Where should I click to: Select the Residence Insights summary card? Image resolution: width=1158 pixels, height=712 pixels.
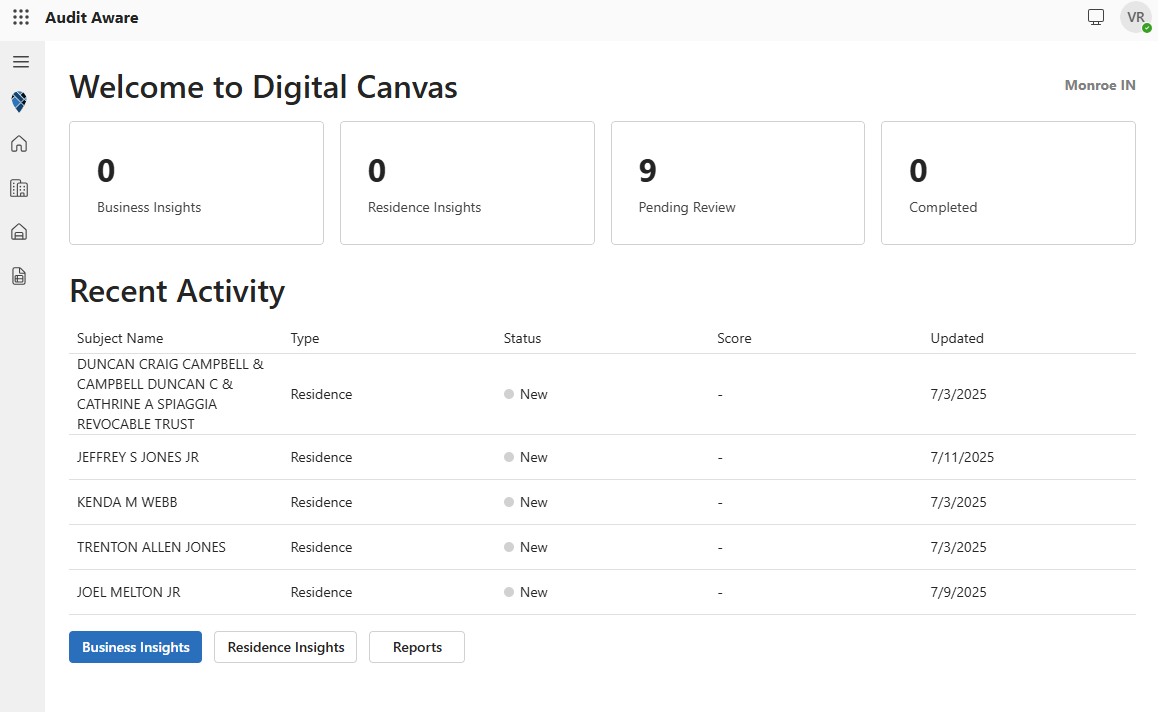pos(467,183)
